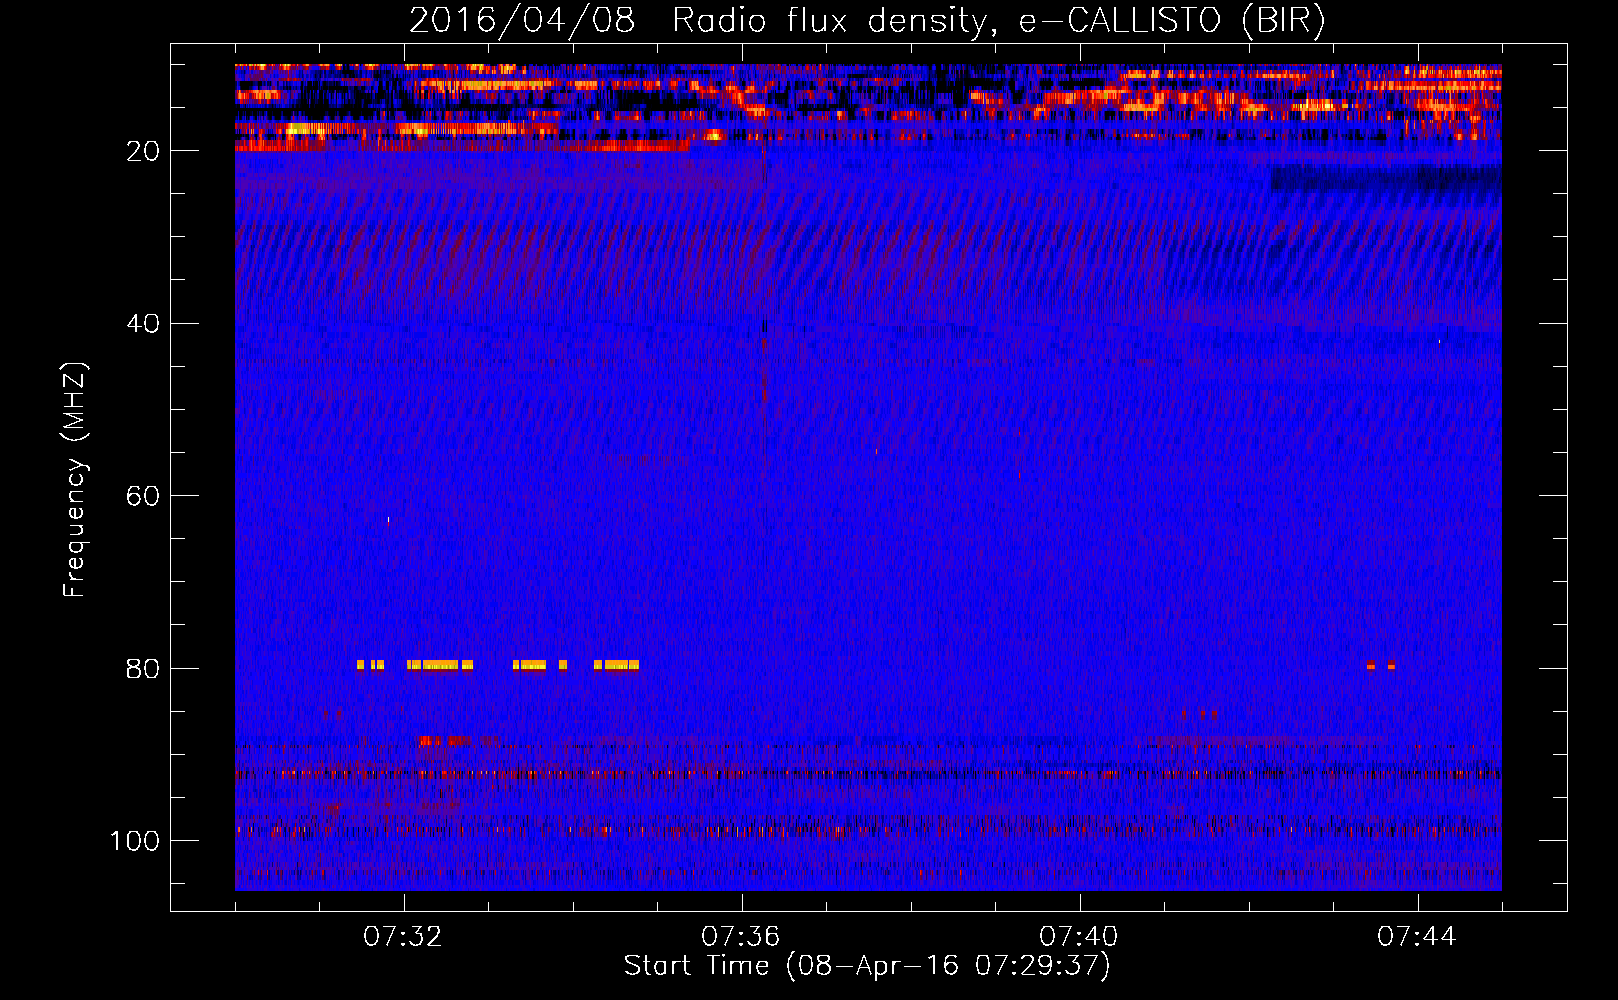Click the '100' frequency tick label
This screenshot has height=1000, width=1618.
click(x=135, y=841)
